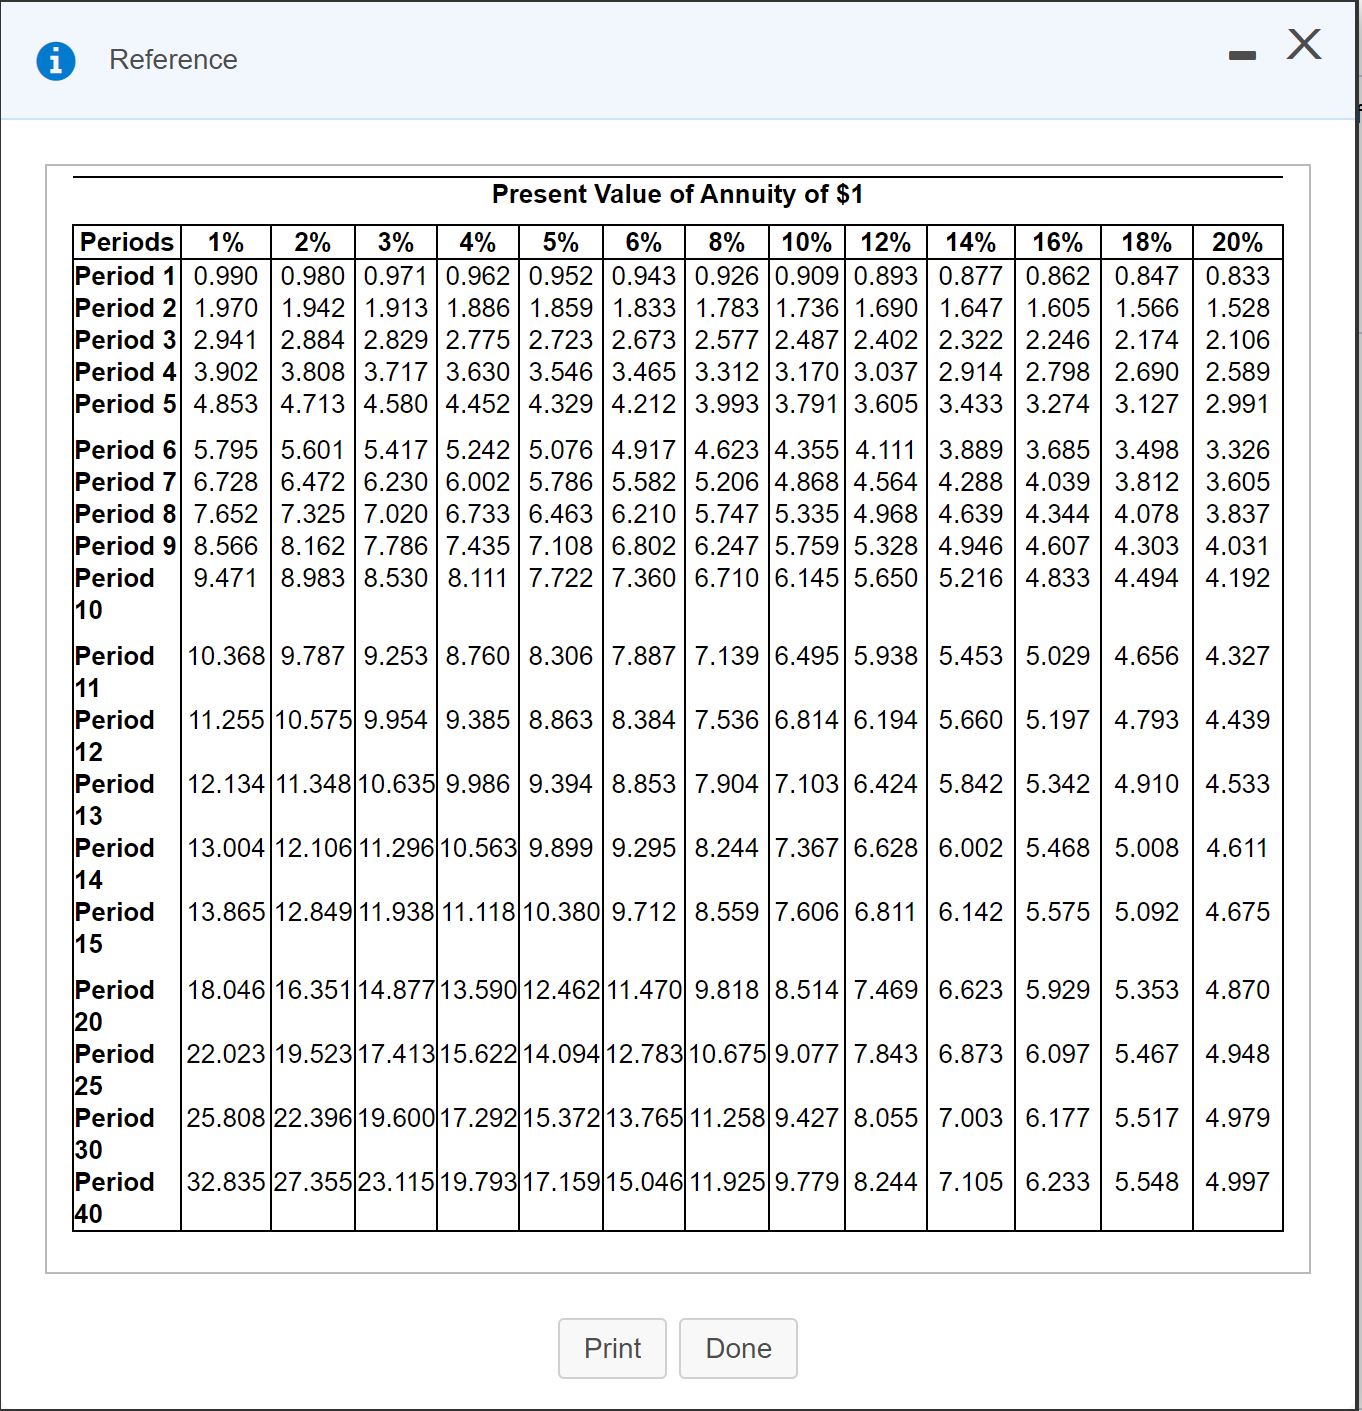Select the Period 6 row label

(126, 450)
